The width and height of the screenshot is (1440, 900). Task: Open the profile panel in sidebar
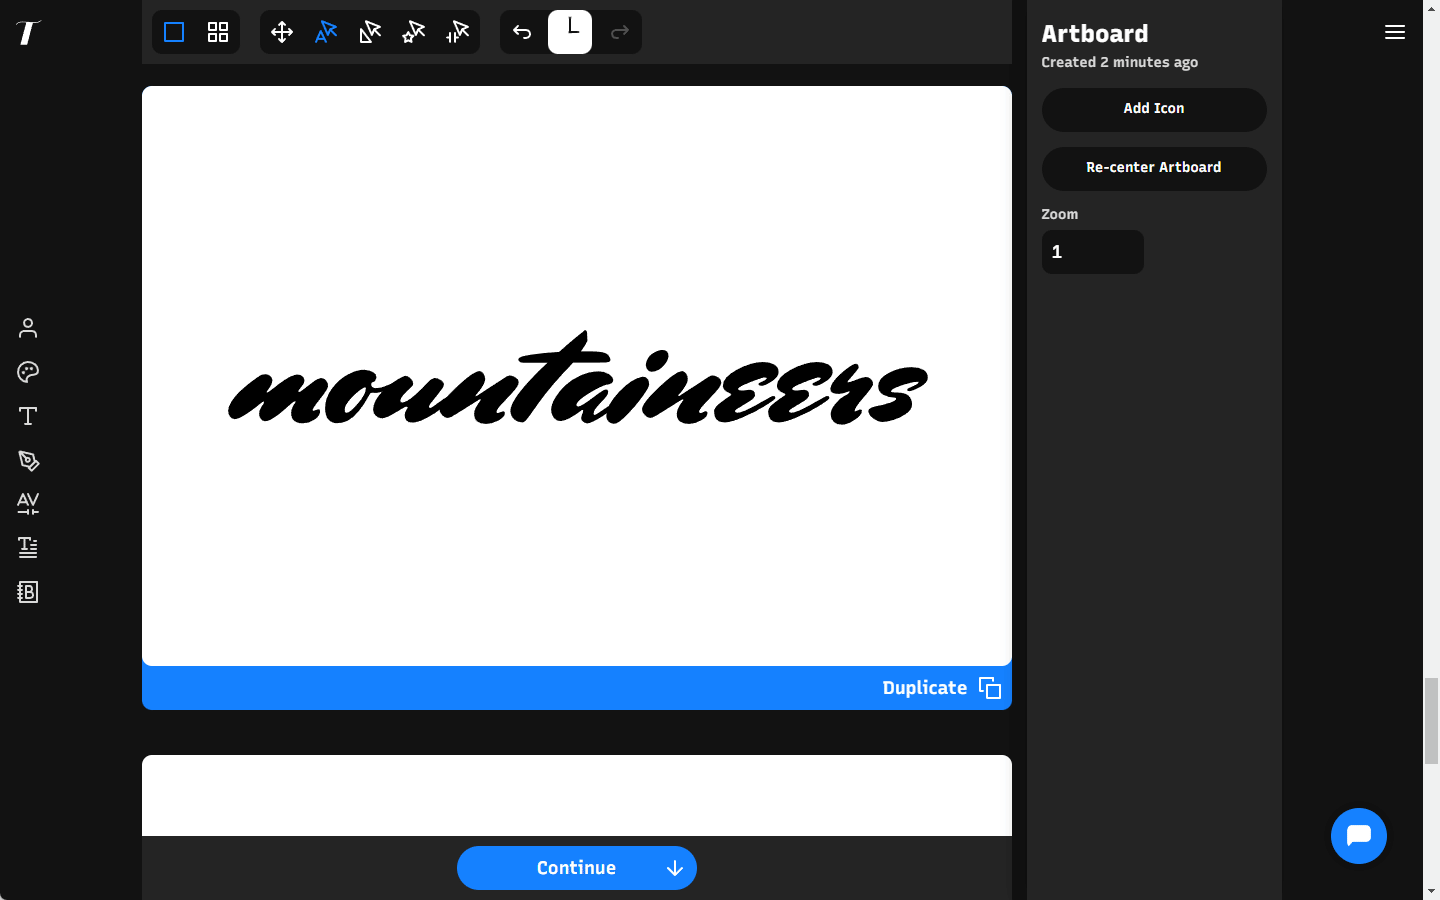27,327
